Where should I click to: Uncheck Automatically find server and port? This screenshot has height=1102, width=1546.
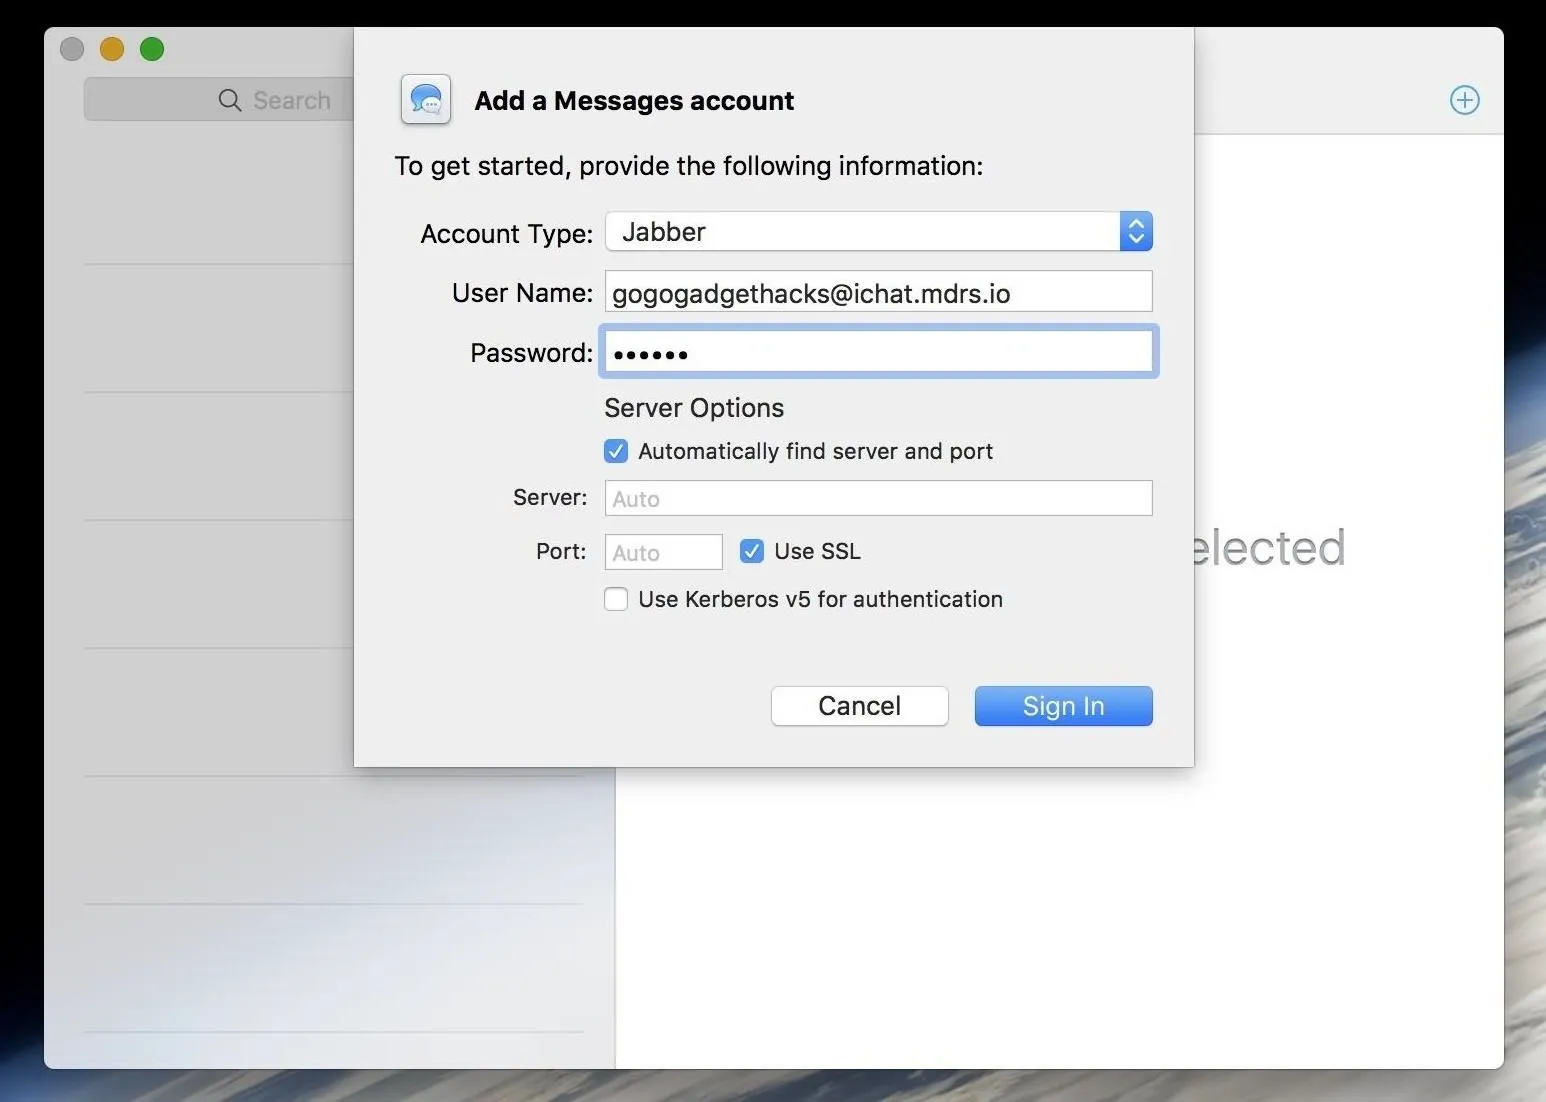pos(616,451)
